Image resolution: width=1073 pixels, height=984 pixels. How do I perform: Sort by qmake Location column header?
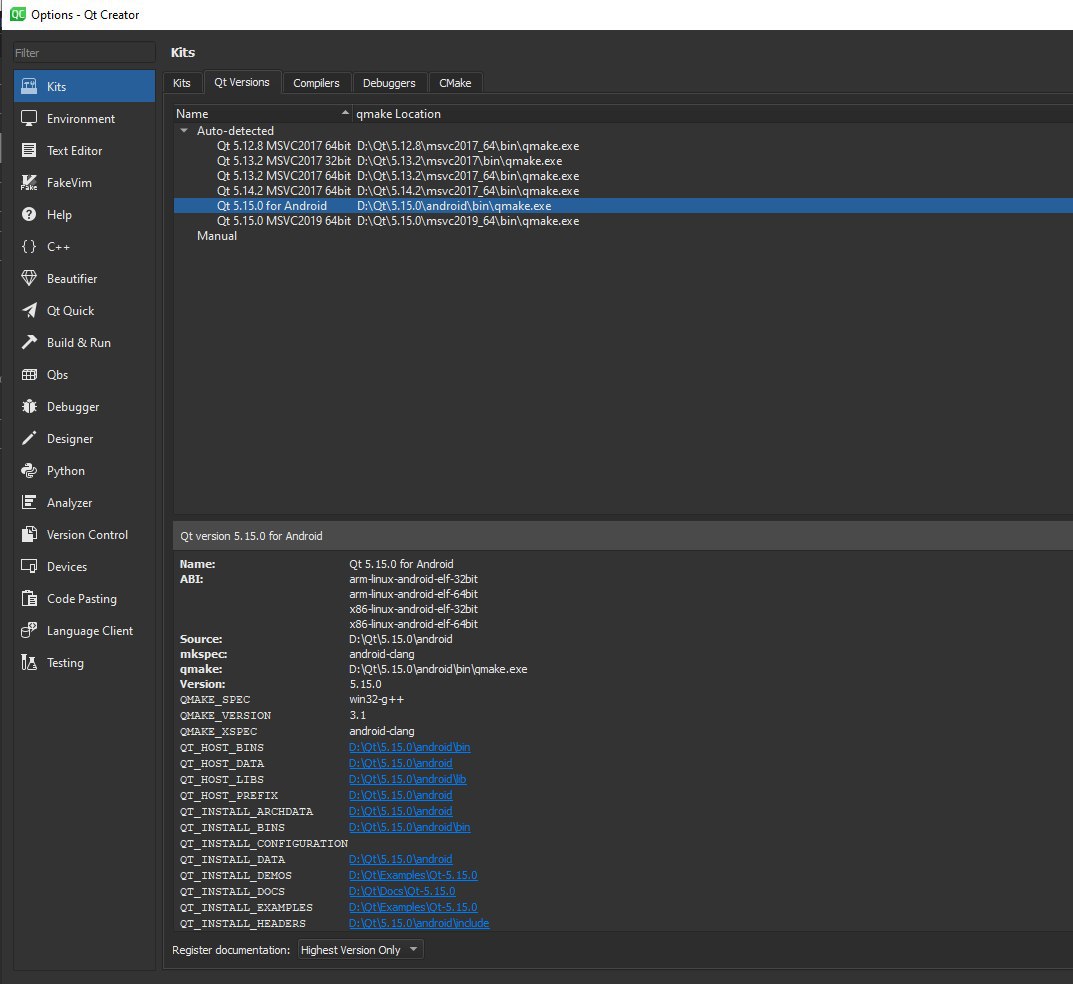tap(712, 114)
